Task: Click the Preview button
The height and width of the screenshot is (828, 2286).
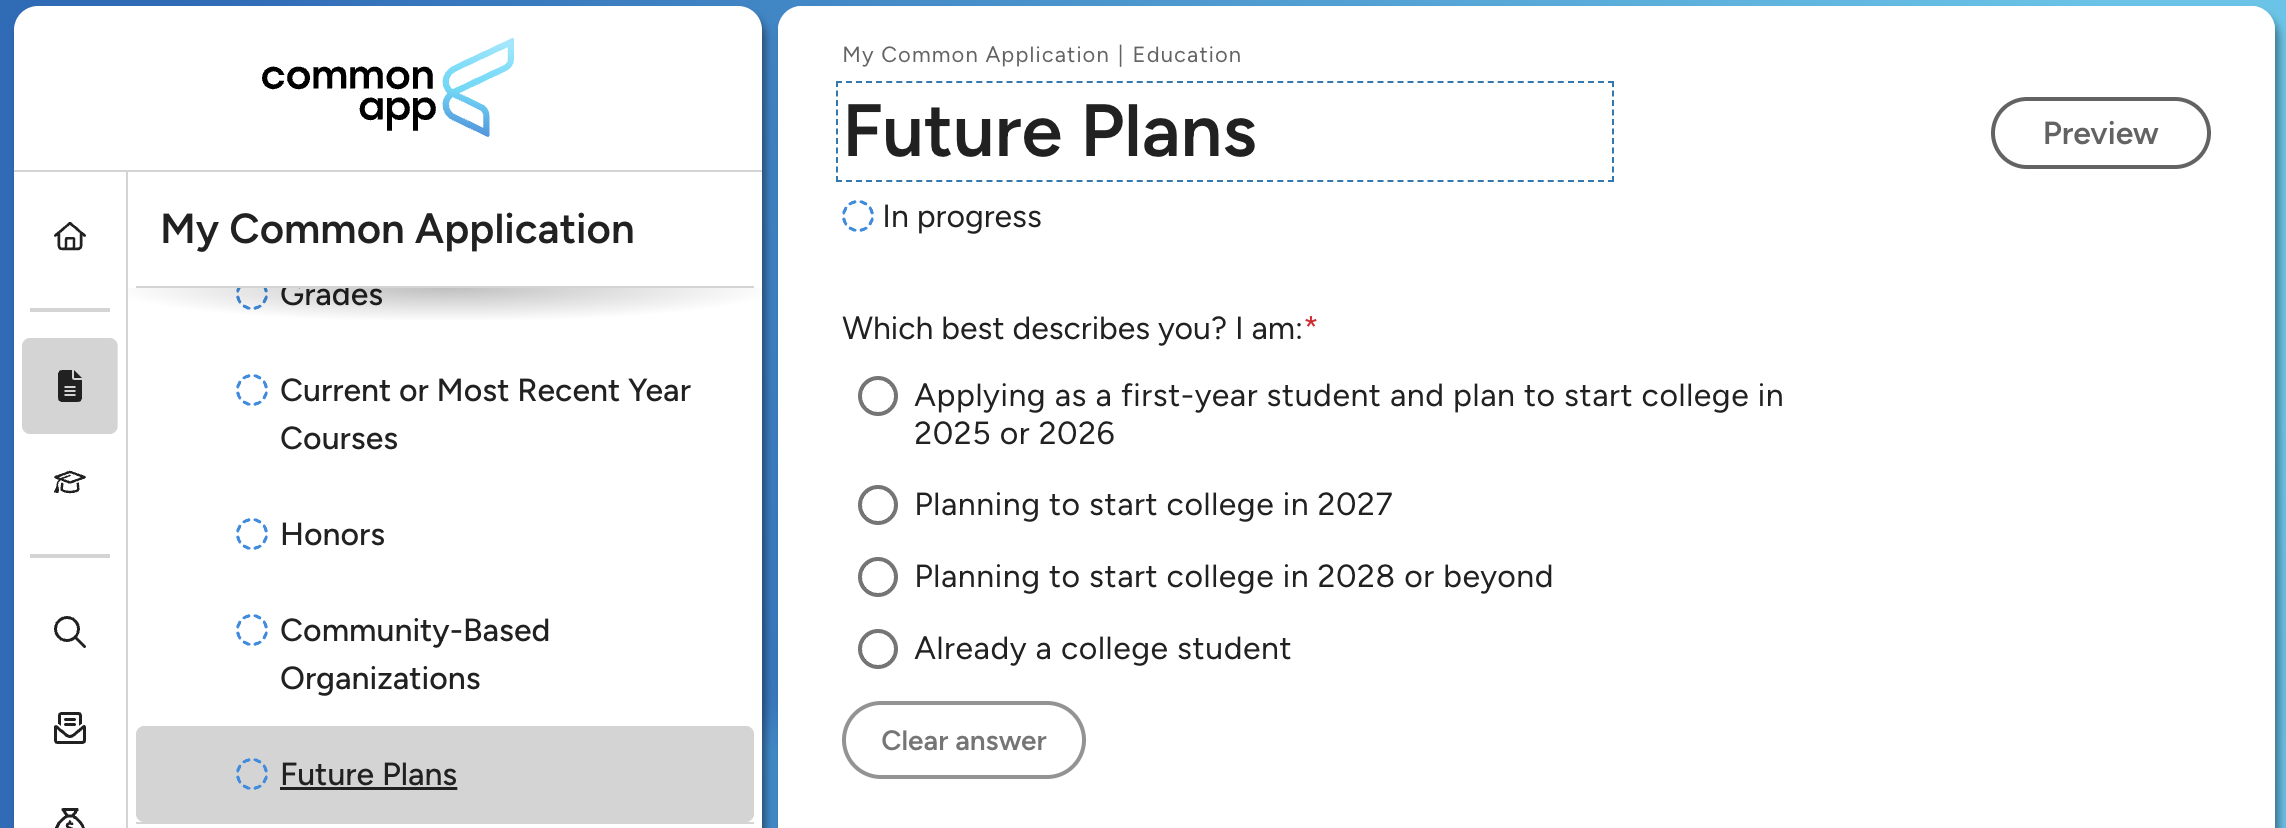Action: 2100,133
